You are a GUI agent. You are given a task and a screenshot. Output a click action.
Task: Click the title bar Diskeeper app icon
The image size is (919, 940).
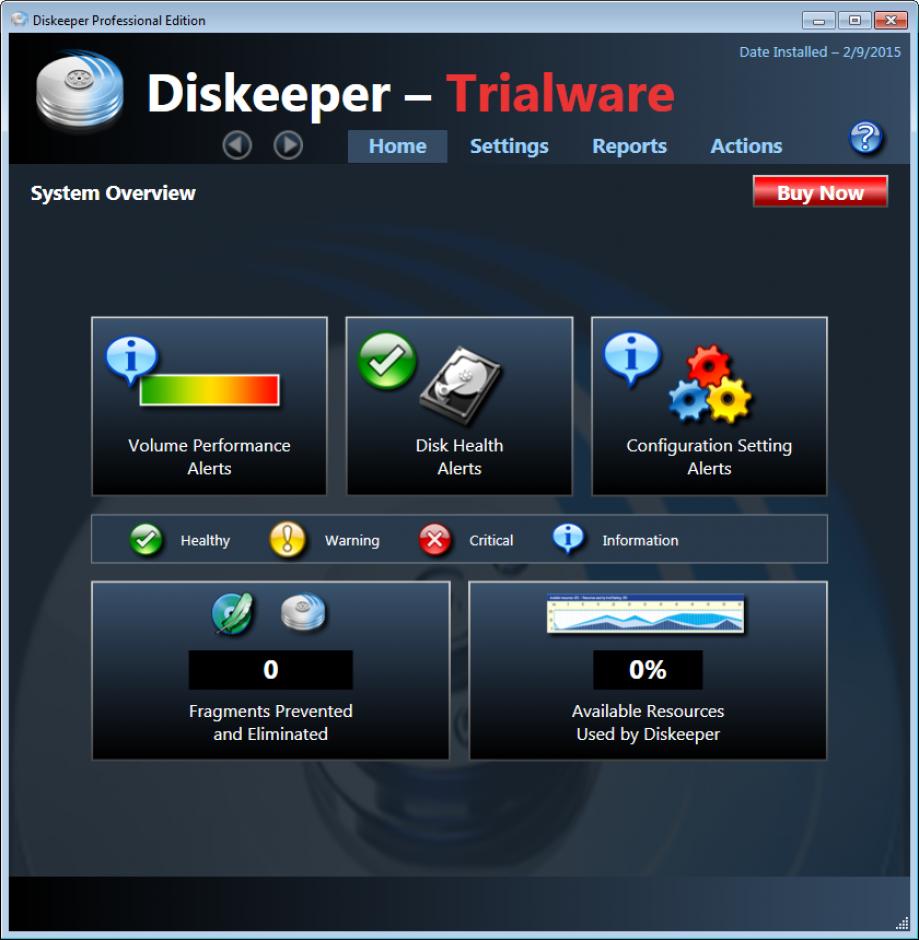point(19,19)
